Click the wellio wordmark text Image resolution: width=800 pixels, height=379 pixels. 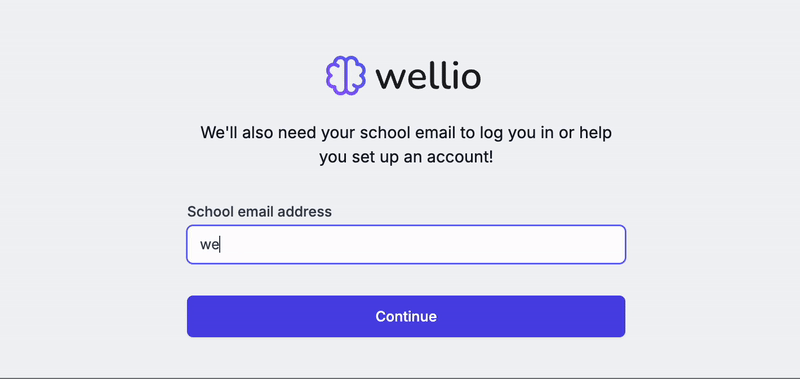429,75
